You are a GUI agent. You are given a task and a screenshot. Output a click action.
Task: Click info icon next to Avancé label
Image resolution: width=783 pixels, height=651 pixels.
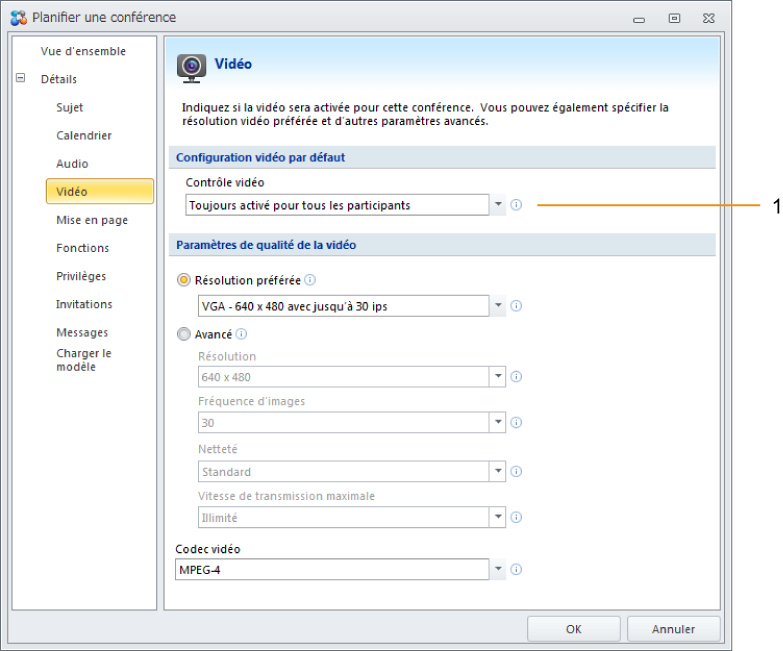click(241, 333)
